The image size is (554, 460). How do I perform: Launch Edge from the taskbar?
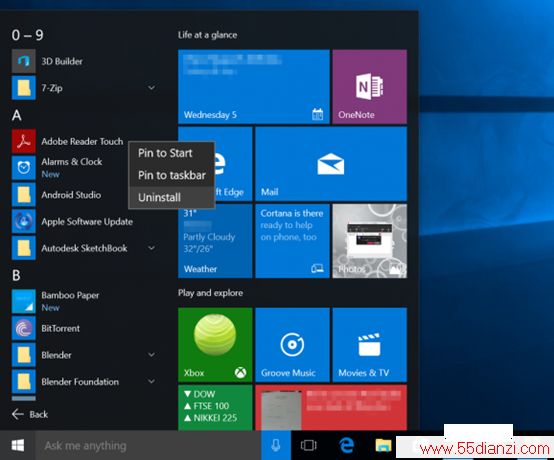tap(347, 445)
